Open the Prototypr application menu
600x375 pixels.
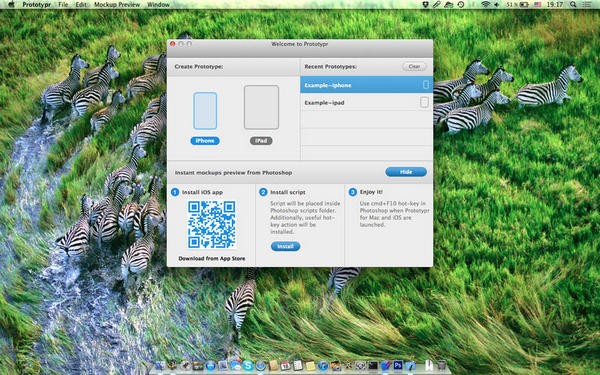37,5
